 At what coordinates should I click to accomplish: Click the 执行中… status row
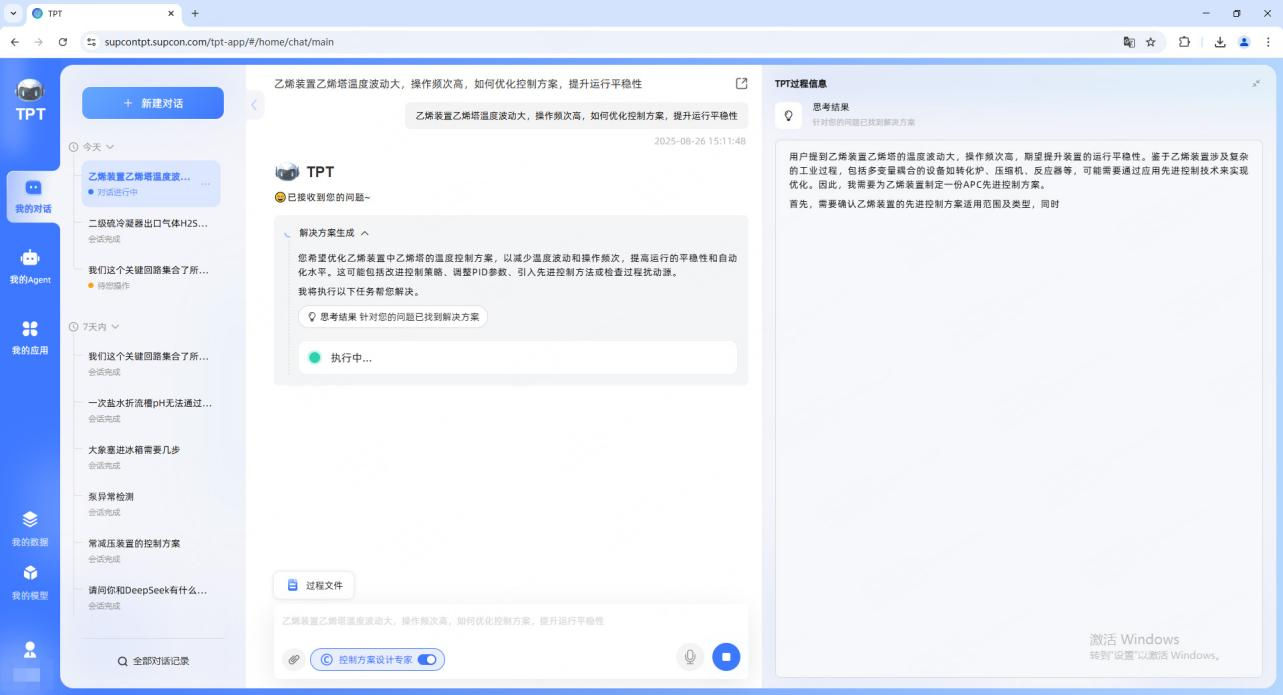[x=518, y=358]
